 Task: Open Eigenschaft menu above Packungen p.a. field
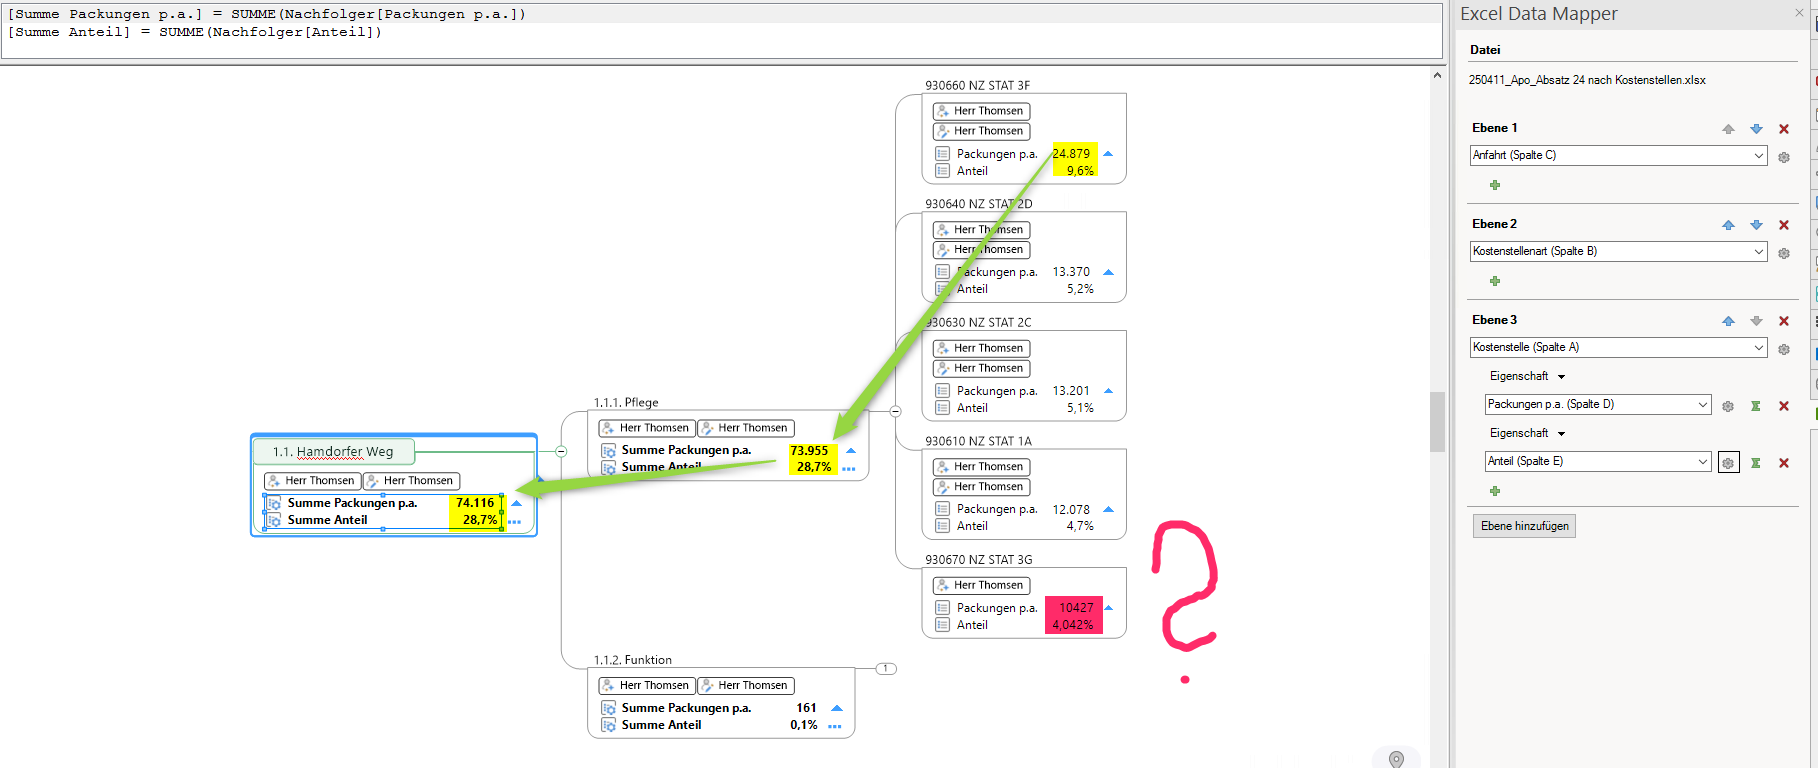1561,377
